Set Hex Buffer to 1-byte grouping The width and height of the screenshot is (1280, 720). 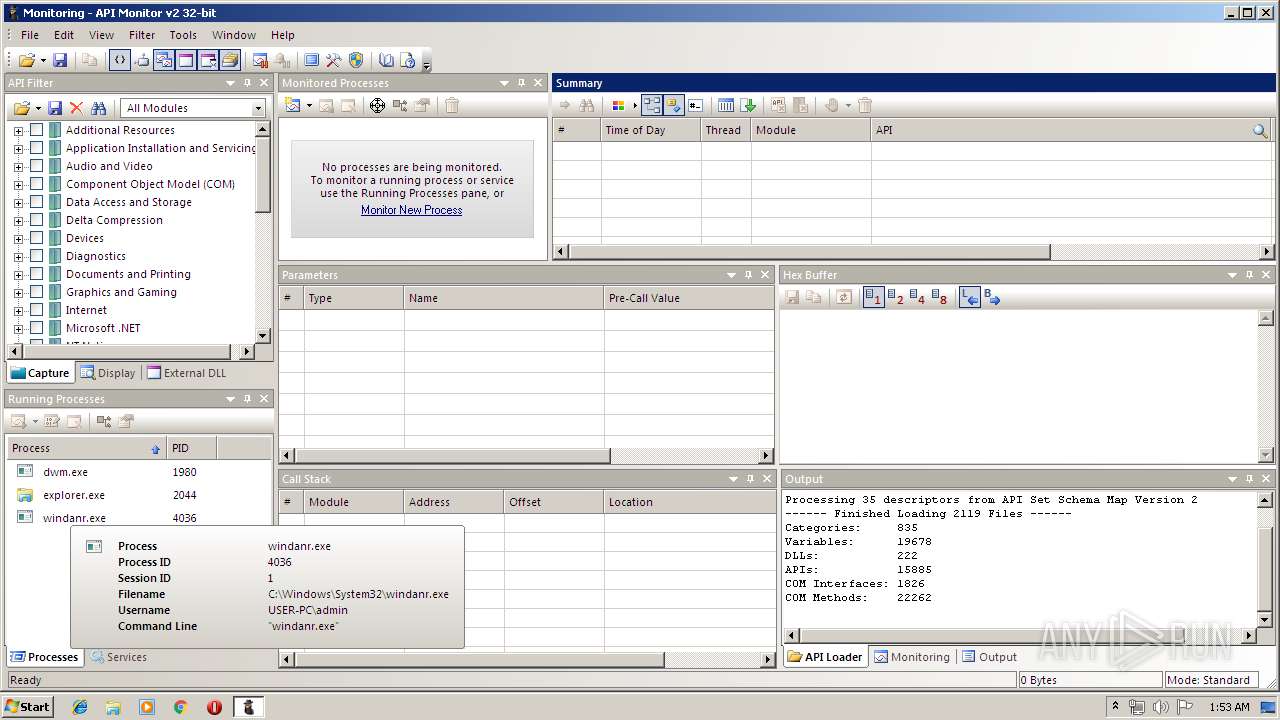873,297
